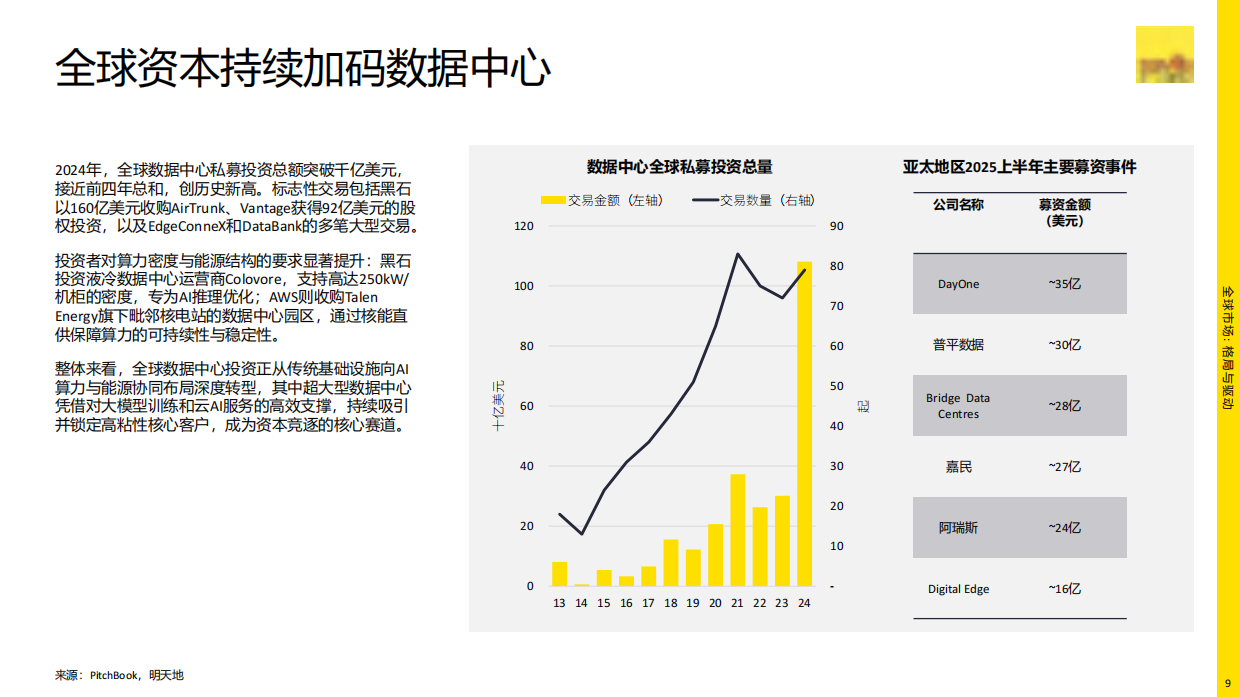Viewport: 1240px width, 697px height.
Task: Expand the 阿瑞斯 funding row
Action: click(1019, 527)
